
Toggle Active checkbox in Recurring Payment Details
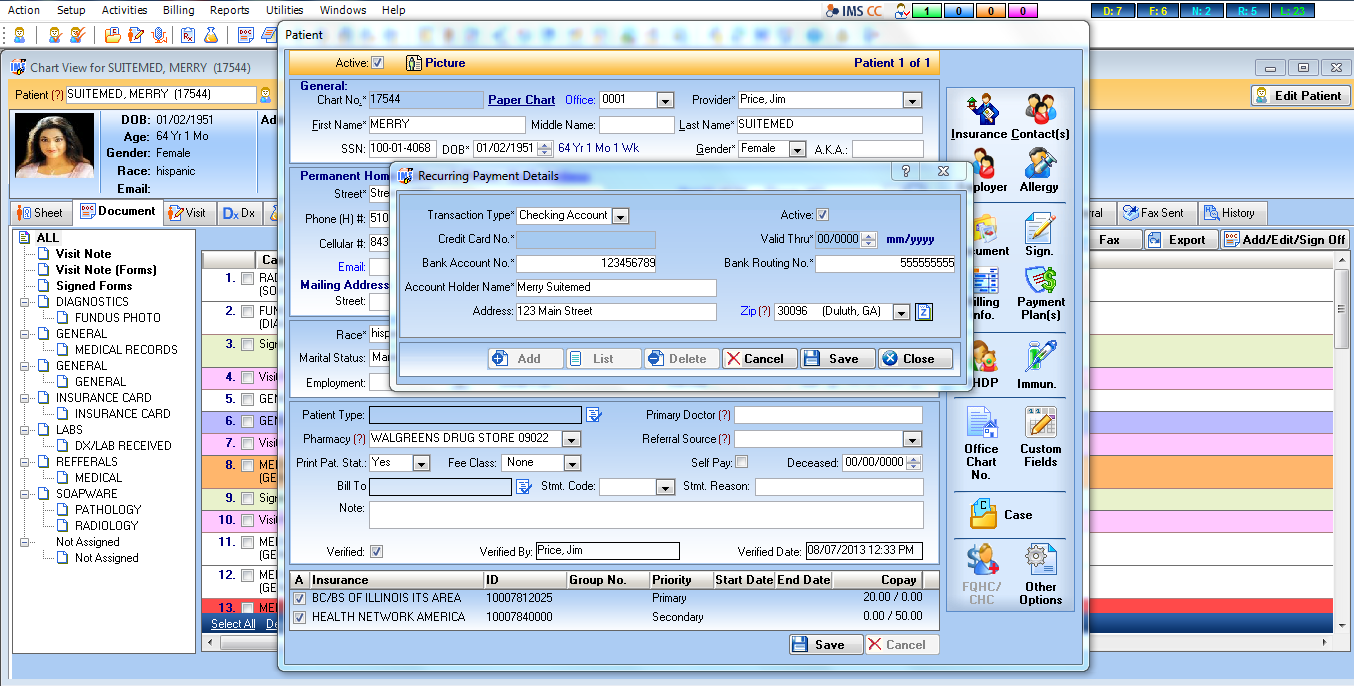pyautogui.click(x=822, y=215)
